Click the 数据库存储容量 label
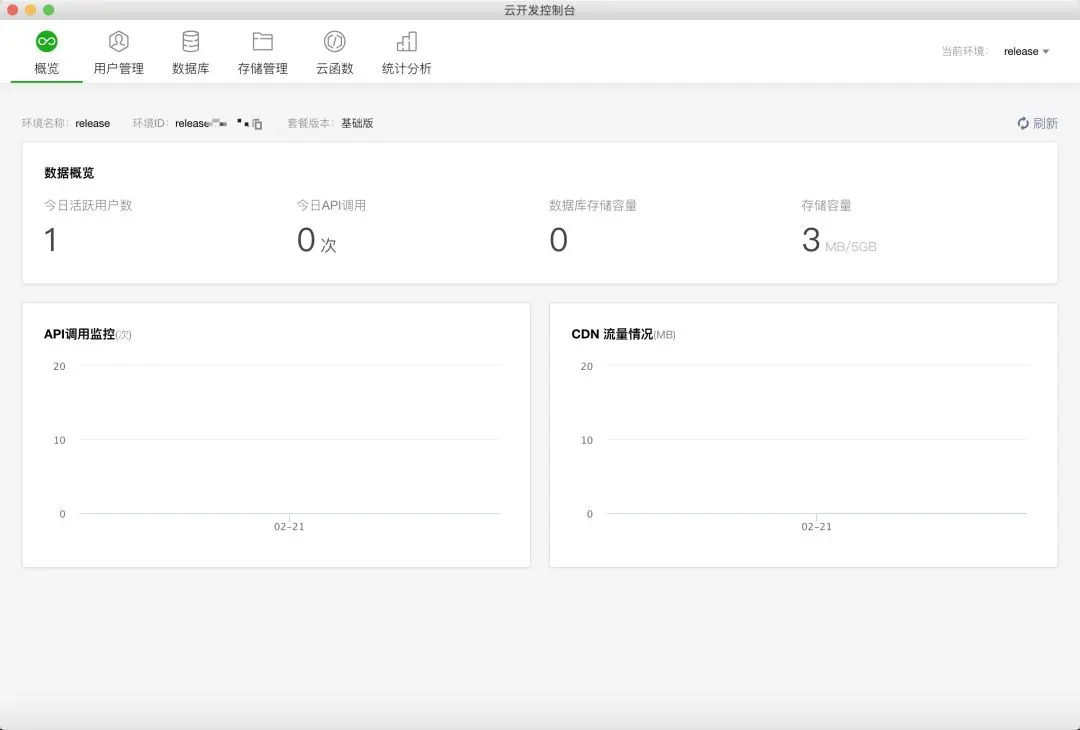The height and width of the screenshot is (730, 1080). click(x=593, y=205)
